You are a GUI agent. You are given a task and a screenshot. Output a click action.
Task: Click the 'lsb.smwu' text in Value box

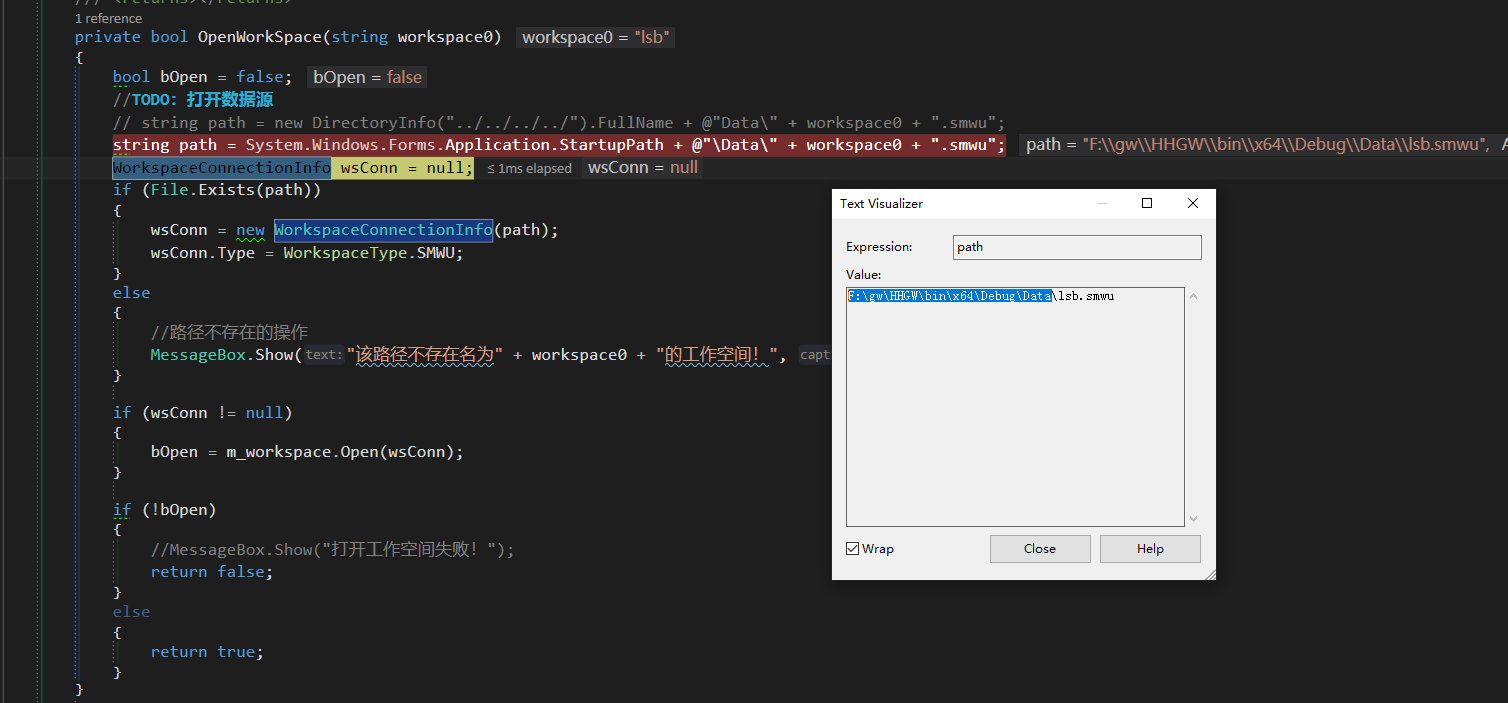click(1086, 296)
